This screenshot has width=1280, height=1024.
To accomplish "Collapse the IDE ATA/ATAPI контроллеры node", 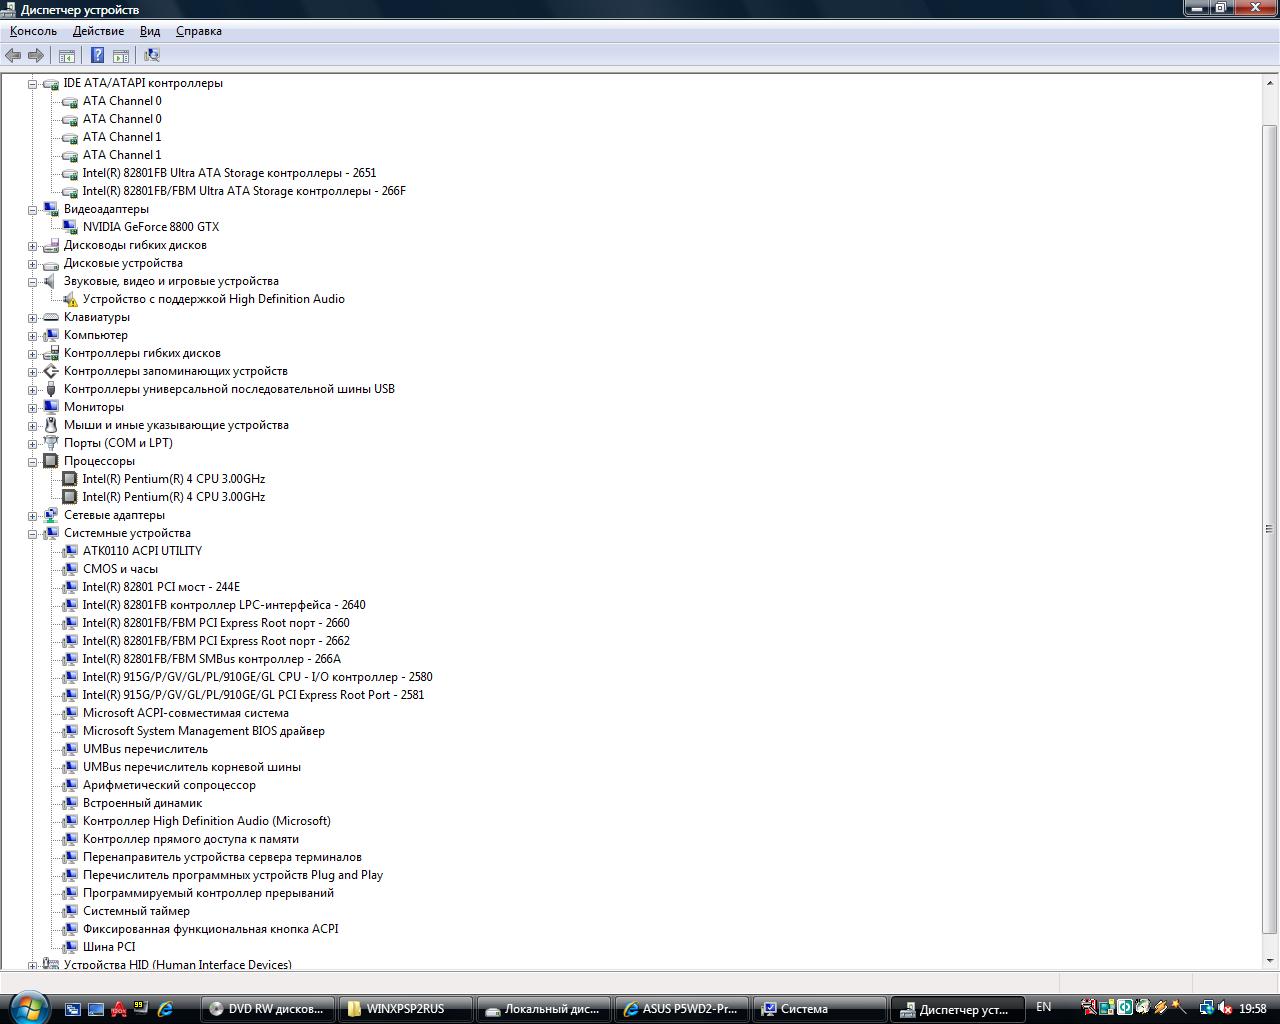I will click(32, 84).
